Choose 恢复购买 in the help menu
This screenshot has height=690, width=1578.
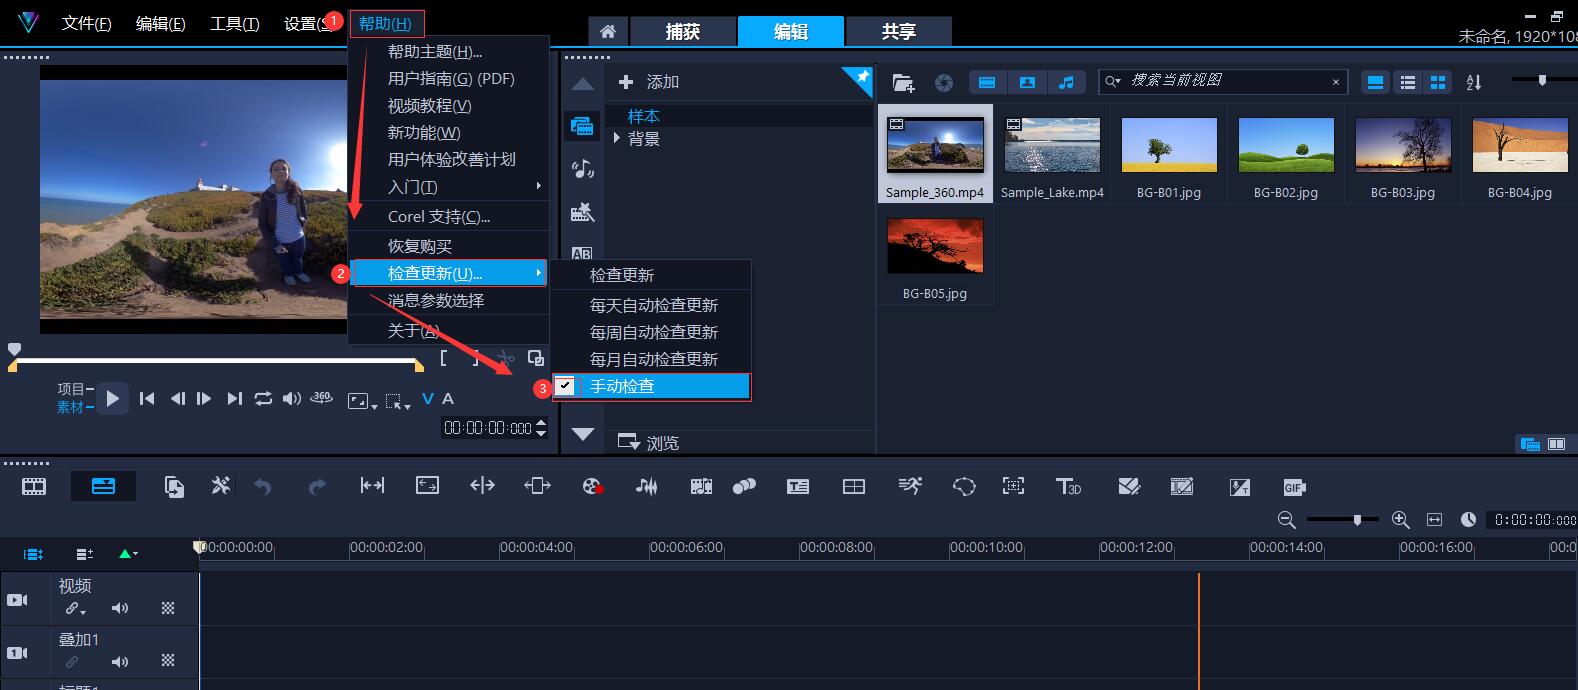pyautogui.click(x=448, y=246)
